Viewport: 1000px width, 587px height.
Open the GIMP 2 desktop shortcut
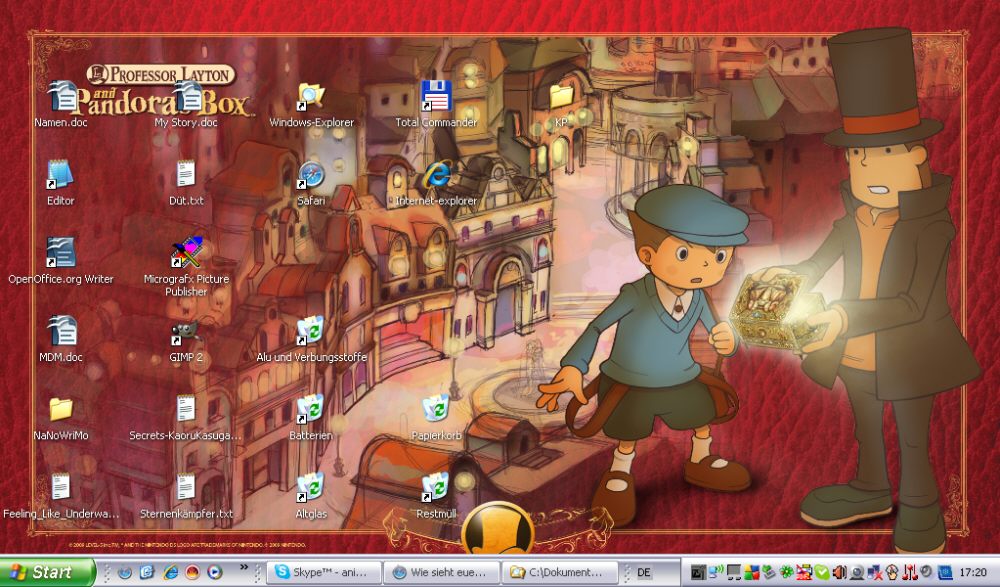[186, 332]
